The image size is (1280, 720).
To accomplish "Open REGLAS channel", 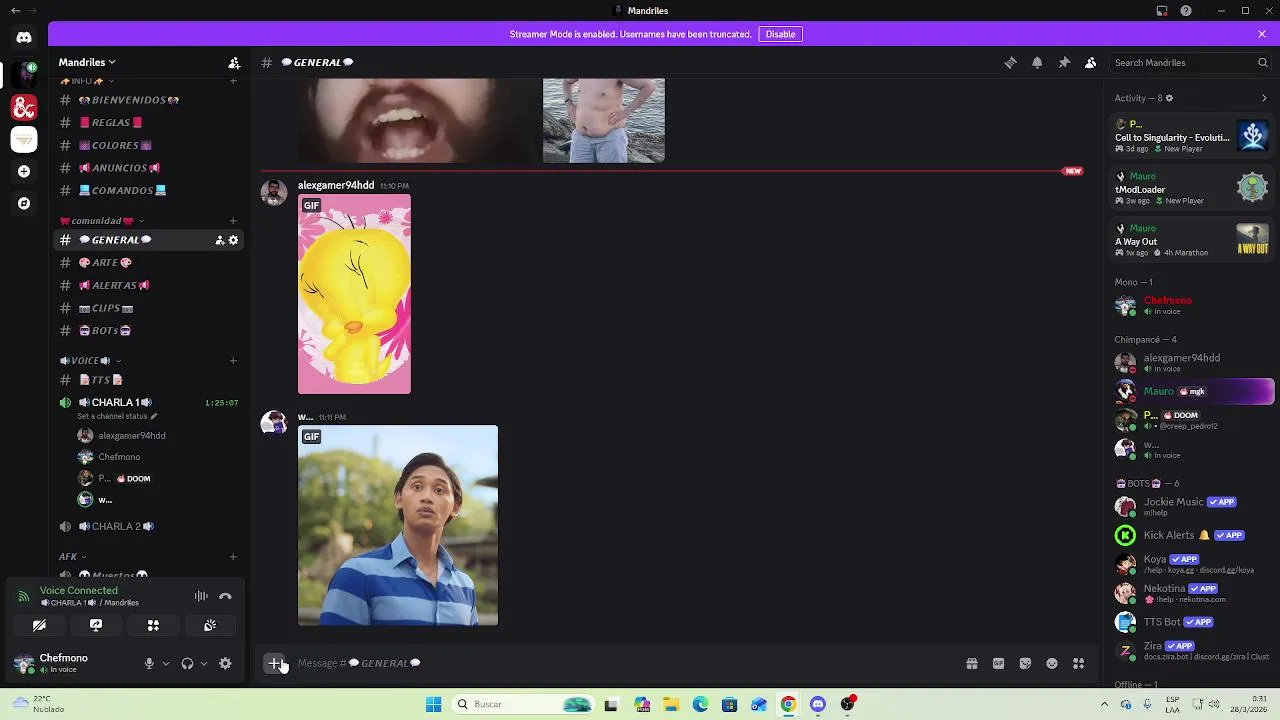I will (148, 122).
